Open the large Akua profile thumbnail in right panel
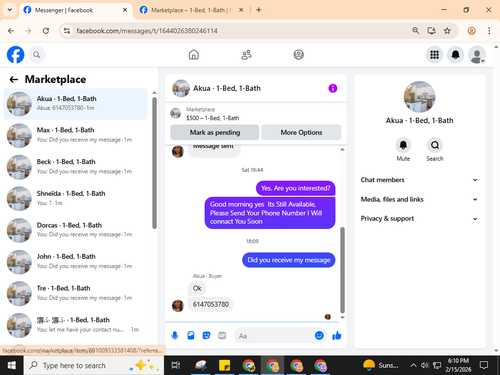 coord(419,97)
